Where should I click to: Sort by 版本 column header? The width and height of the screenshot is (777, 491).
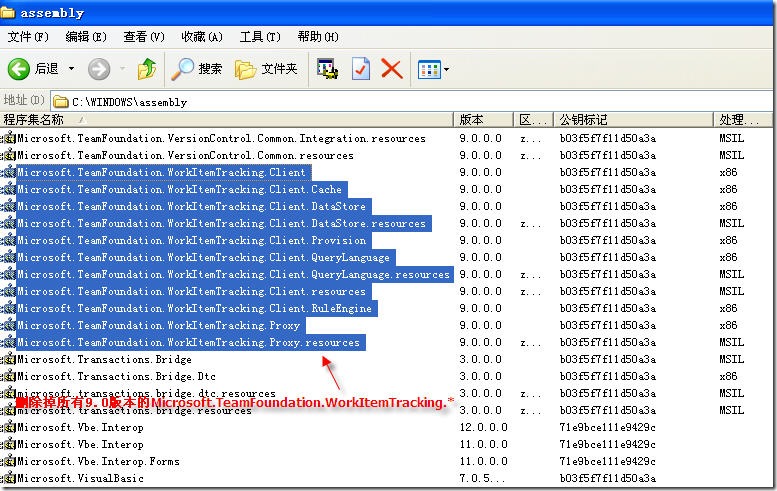click(x=483, y=119)
